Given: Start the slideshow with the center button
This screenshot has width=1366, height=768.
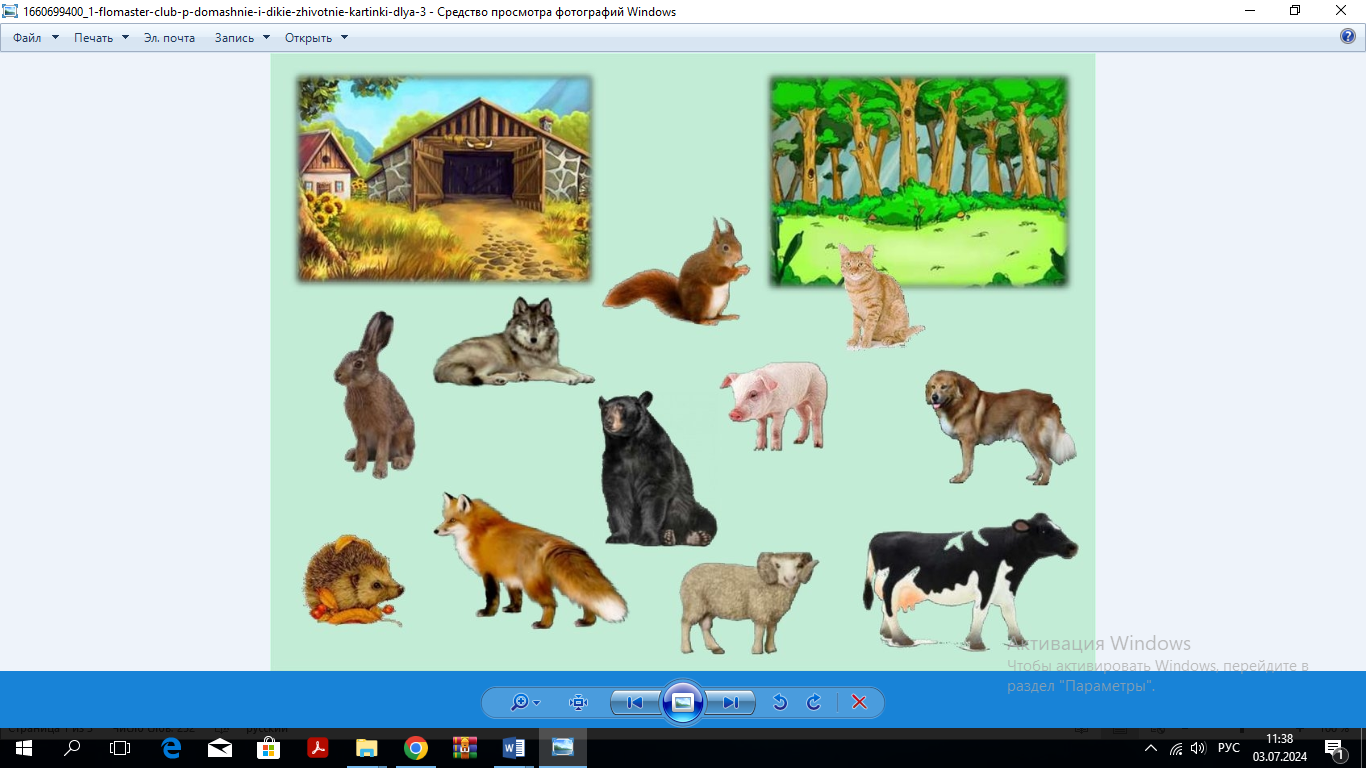Looking at the screenshot, I should [683, 702].
